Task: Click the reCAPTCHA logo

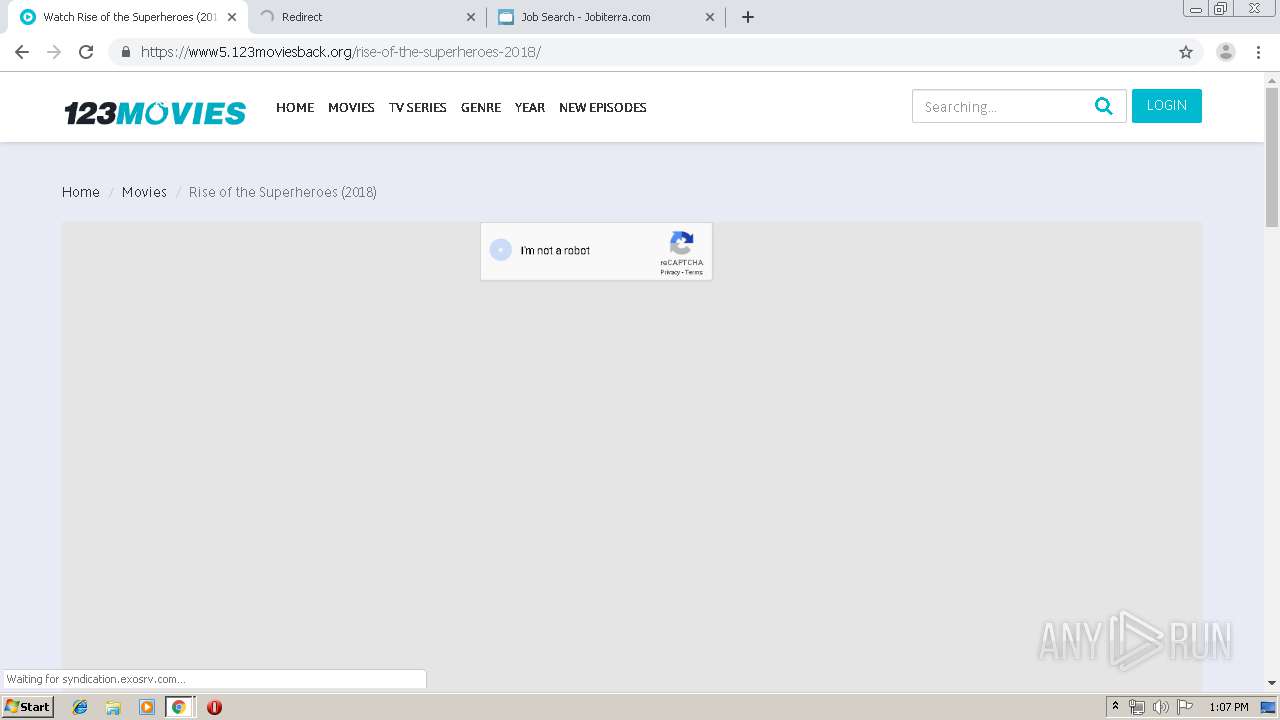Action: pyautogui.click(x=682, y=243)
